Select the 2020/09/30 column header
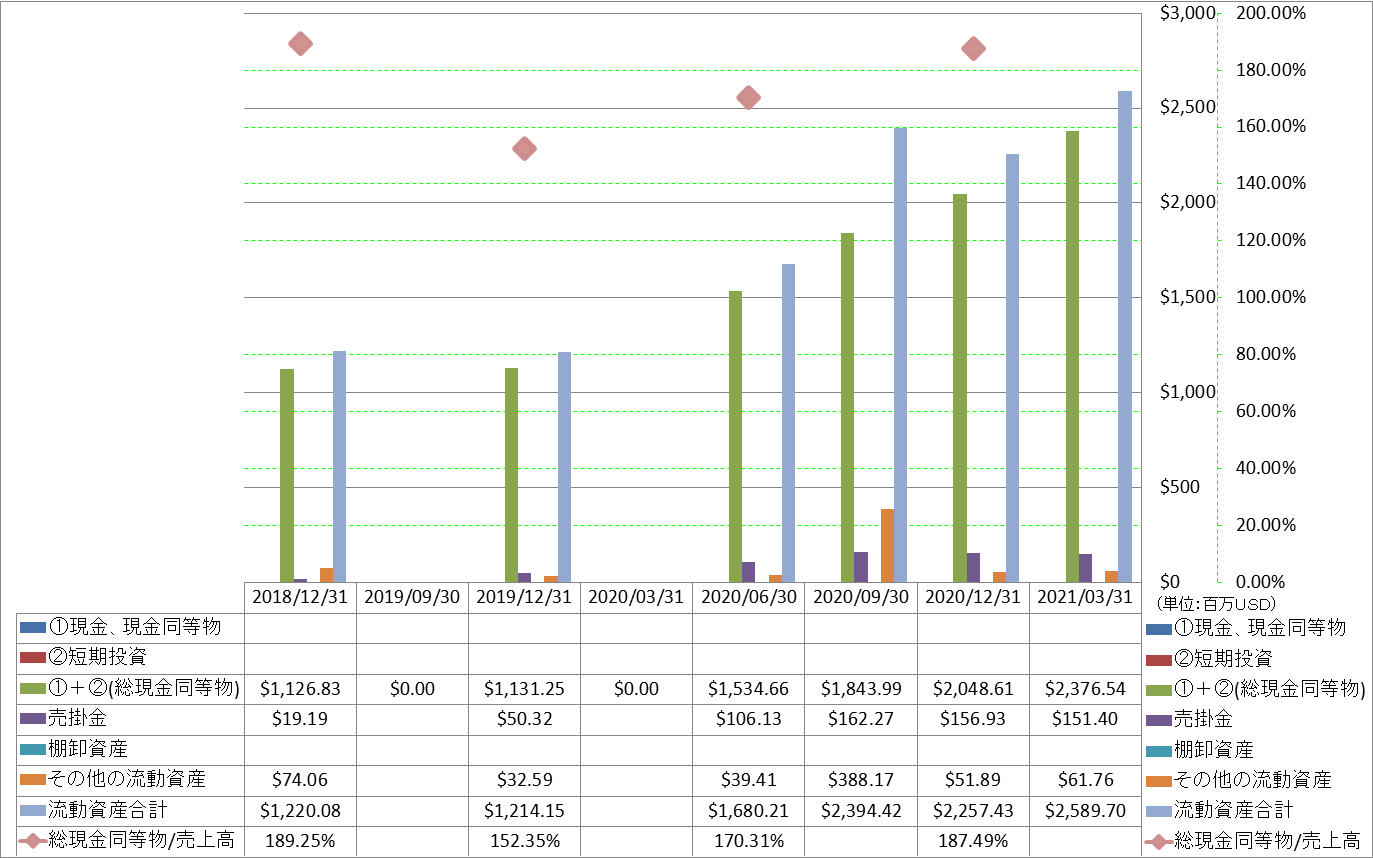 (x=860, y=597)
